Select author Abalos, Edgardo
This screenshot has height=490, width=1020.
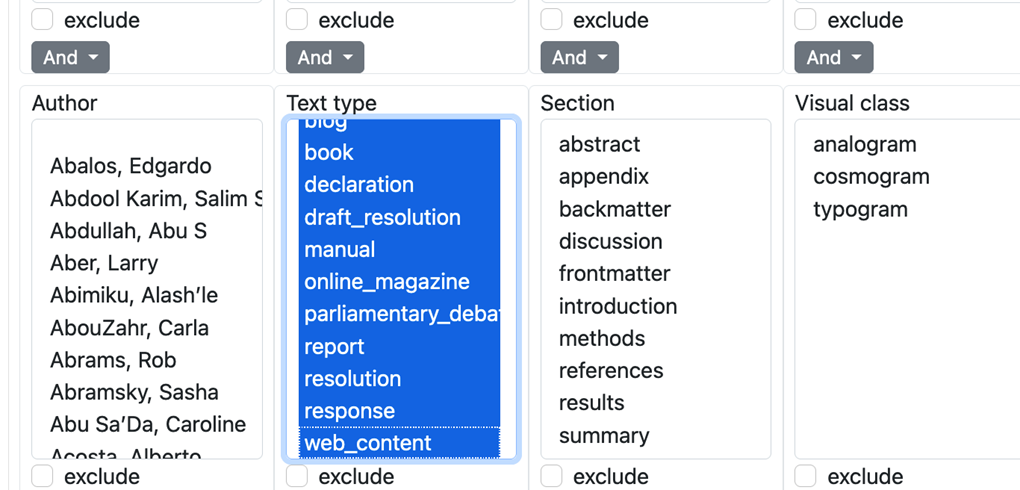coord(130,166)
